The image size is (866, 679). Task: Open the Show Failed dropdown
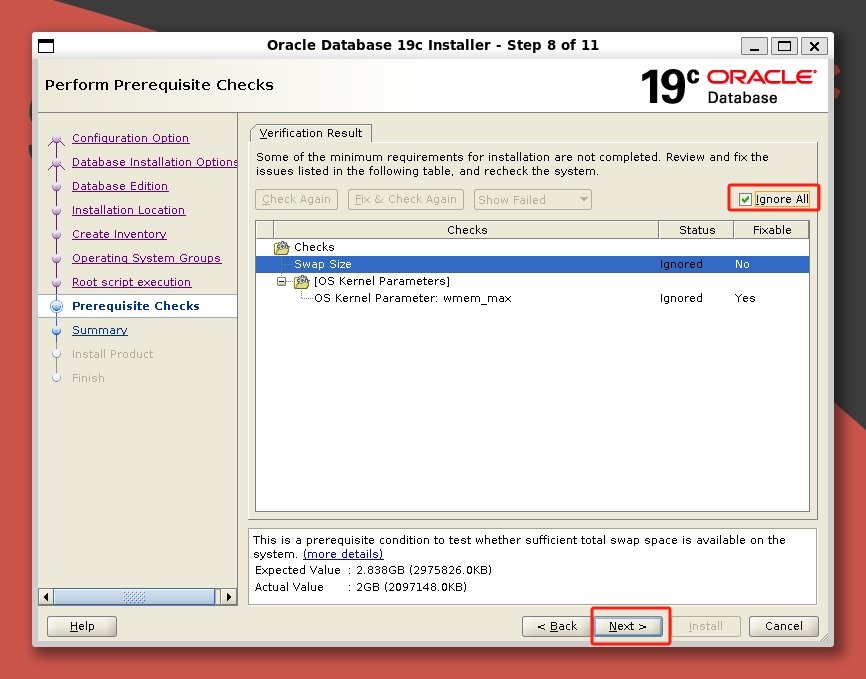tap(532, 200)
